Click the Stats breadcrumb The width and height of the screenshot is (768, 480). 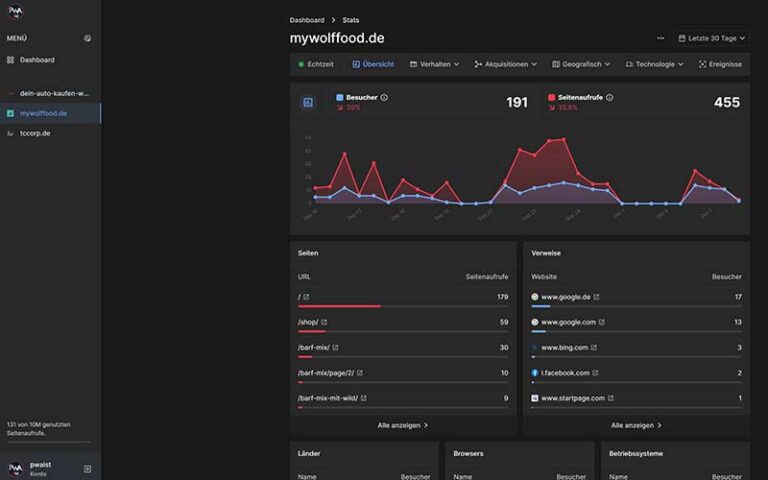pyautogui.click(x=351, y=20)
